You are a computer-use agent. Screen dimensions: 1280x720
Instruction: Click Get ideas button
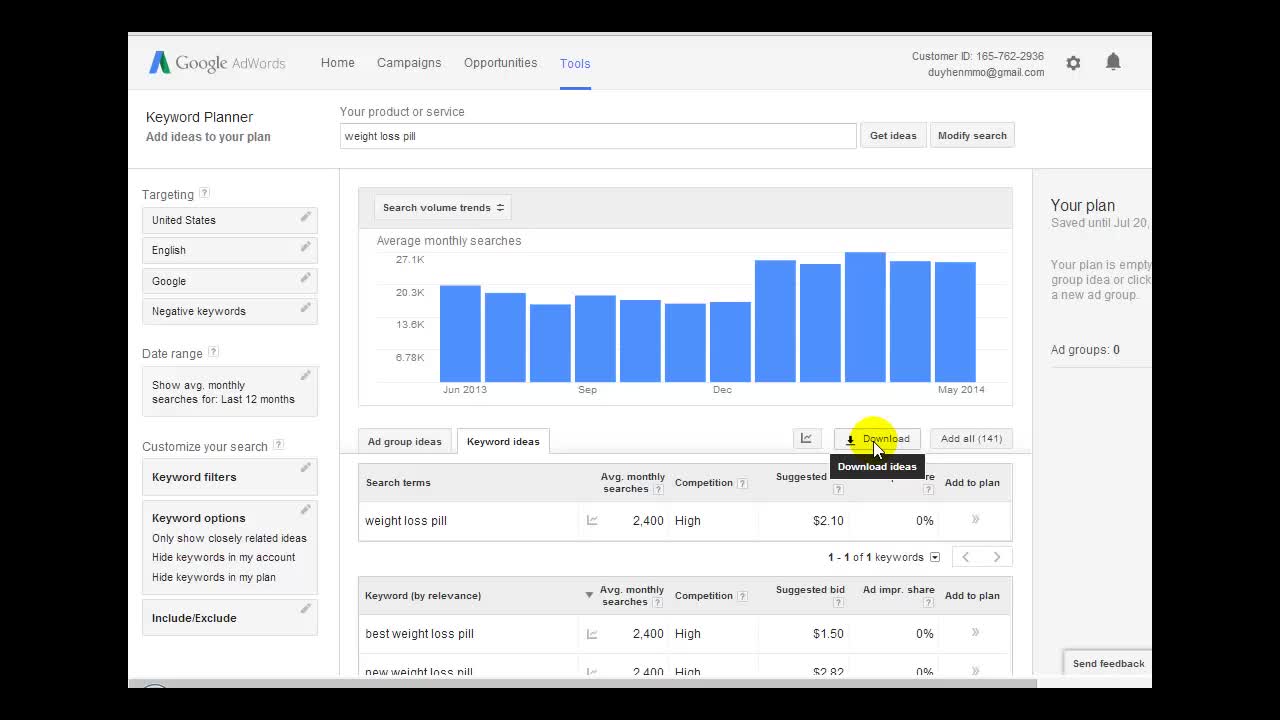point(893,136)
